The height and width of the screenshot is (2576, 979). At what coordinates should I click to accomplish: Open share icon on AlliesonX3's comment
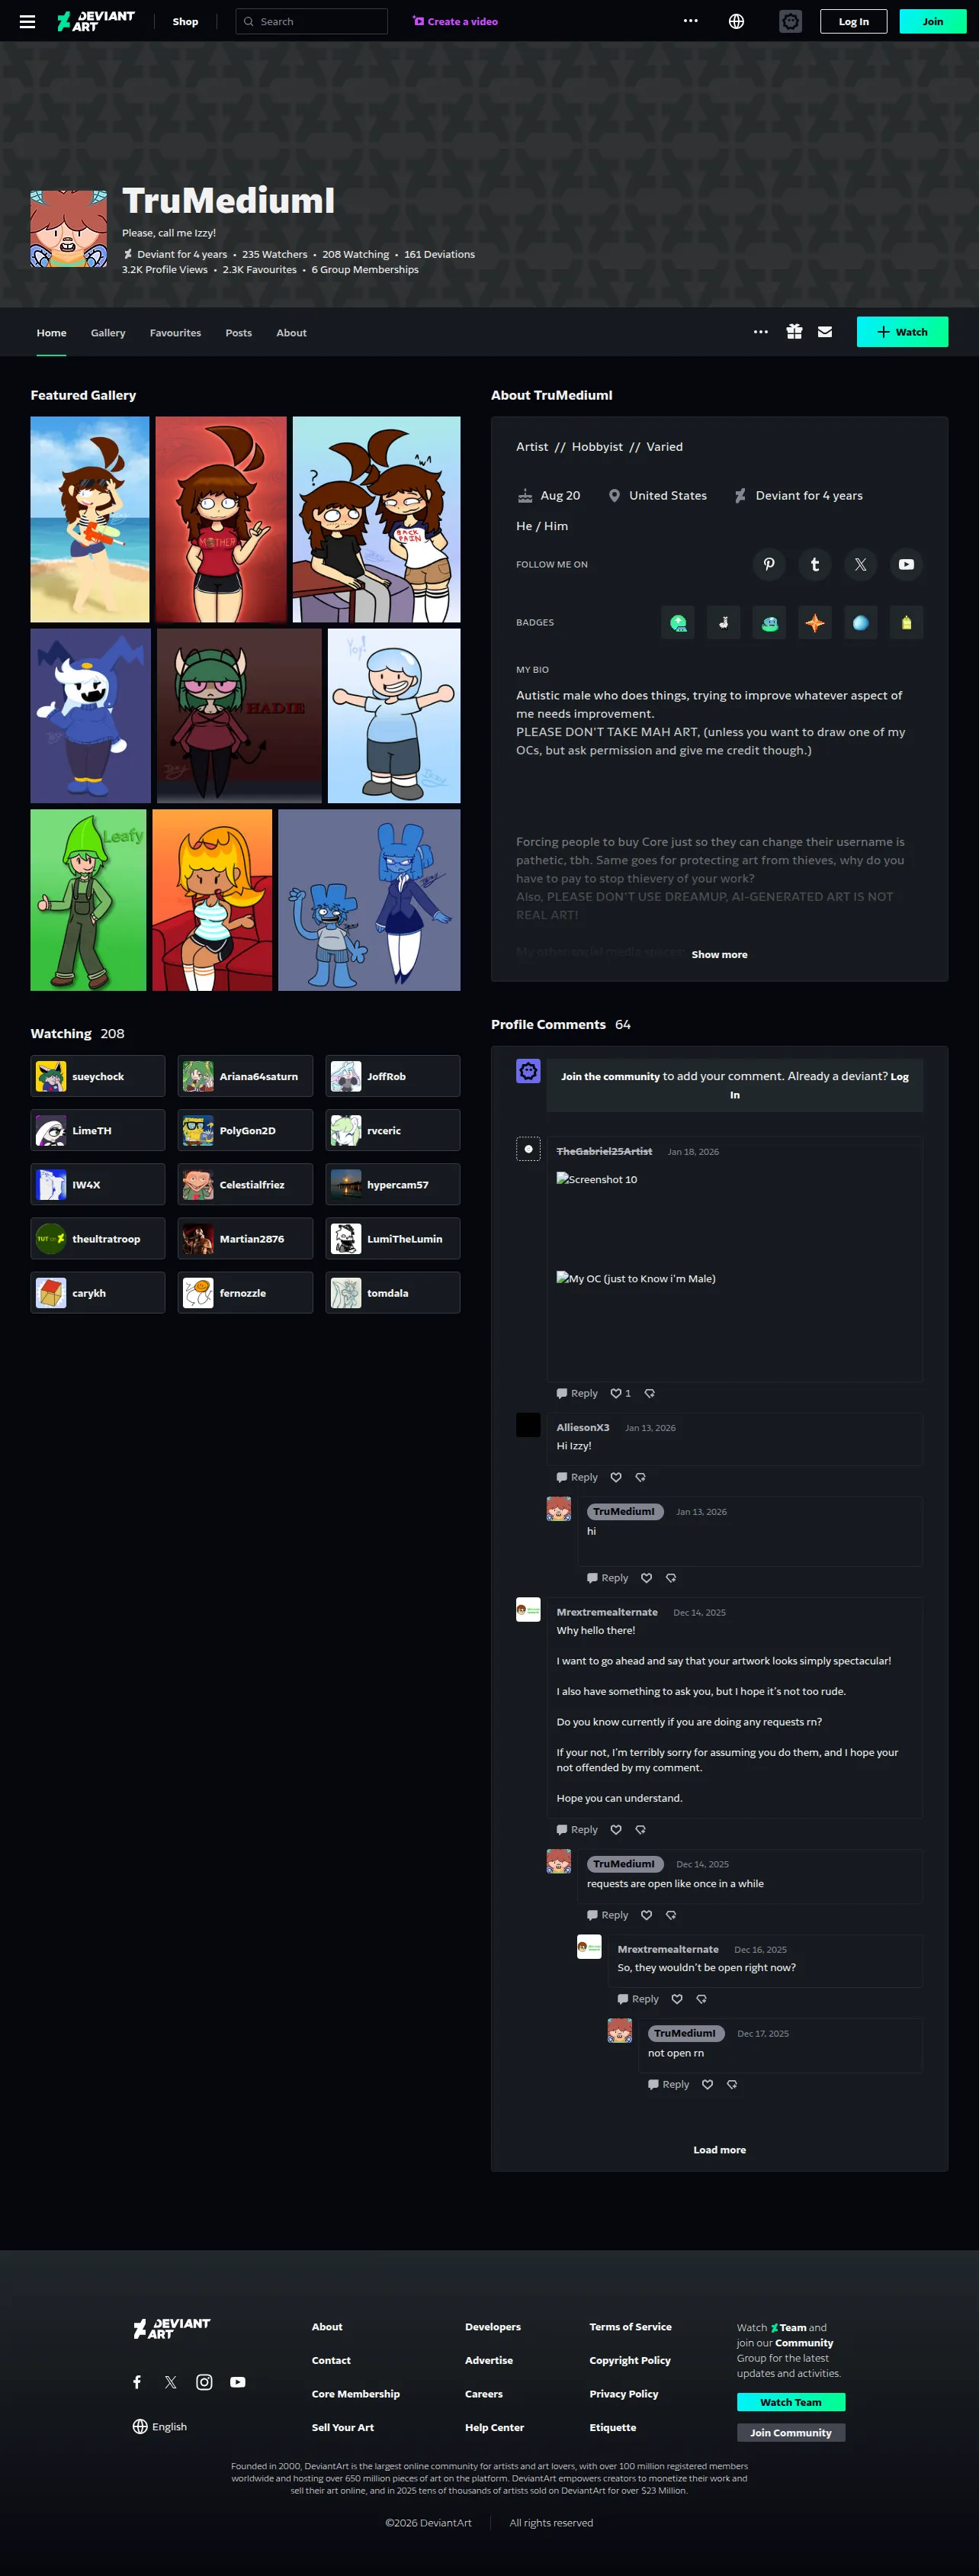[x=641, y=1477]
